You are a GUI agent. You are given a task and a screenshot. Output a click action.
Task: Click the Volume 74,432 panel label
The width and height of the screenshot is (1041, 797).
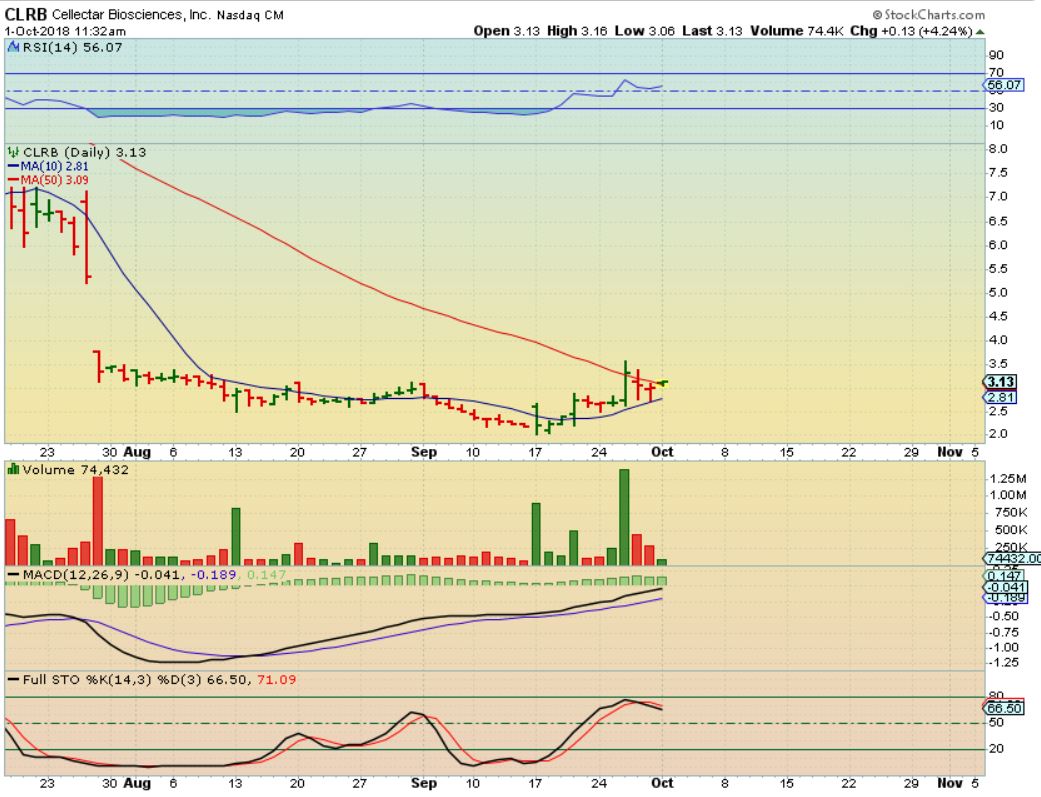point(76,470)
